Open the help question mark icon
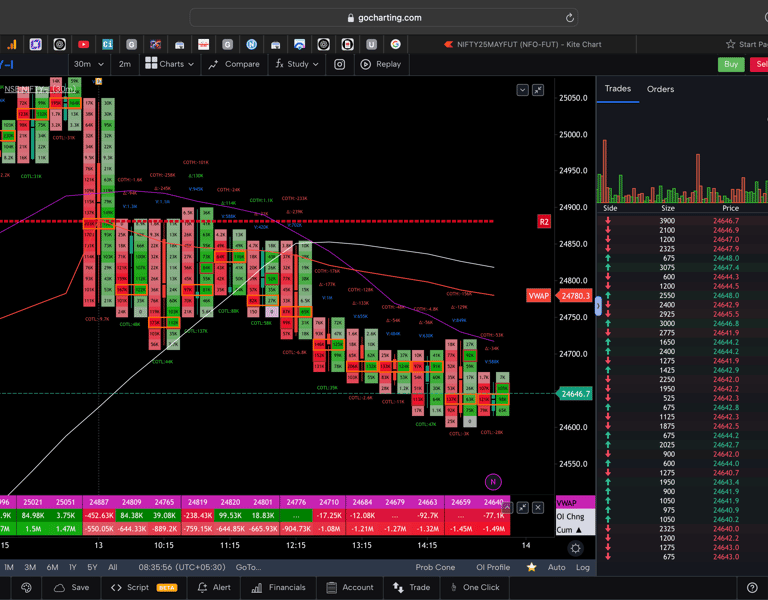768x600 pixels. tap(752, 588)
